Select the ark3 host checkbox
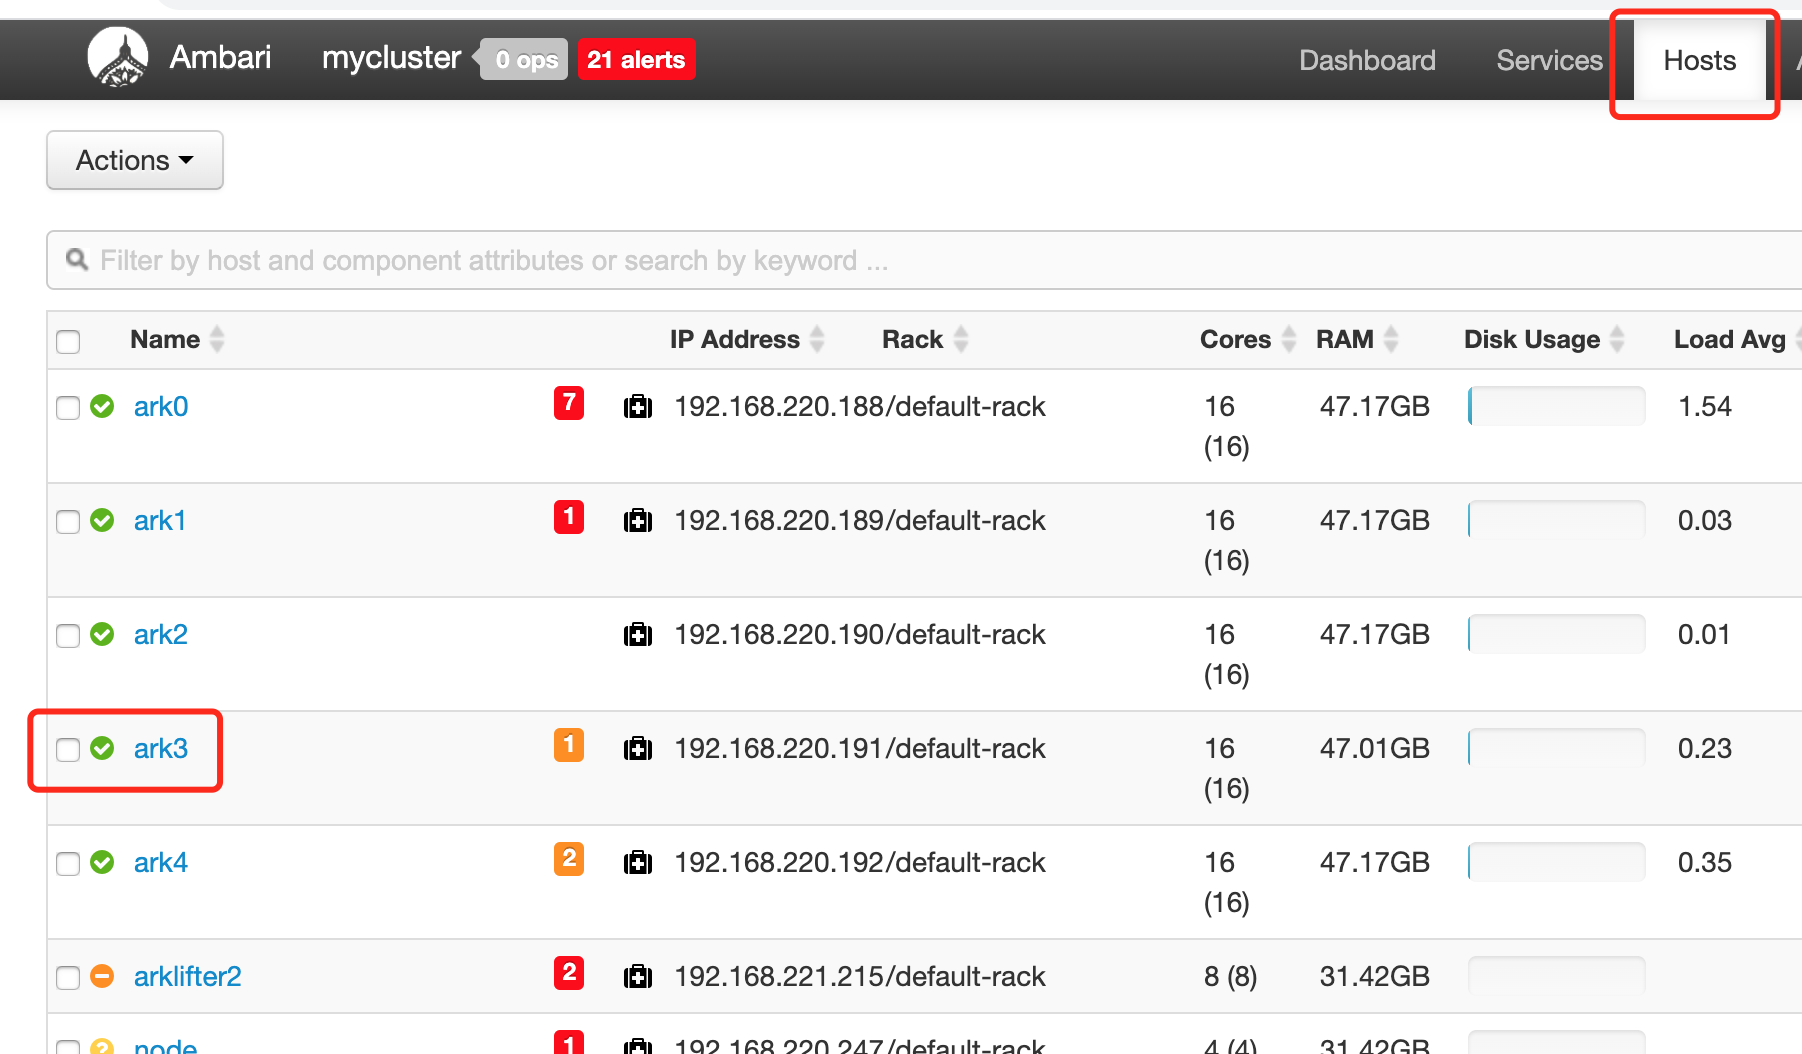This screenshot has height=1054, width=1802. (x=68, y=750)
